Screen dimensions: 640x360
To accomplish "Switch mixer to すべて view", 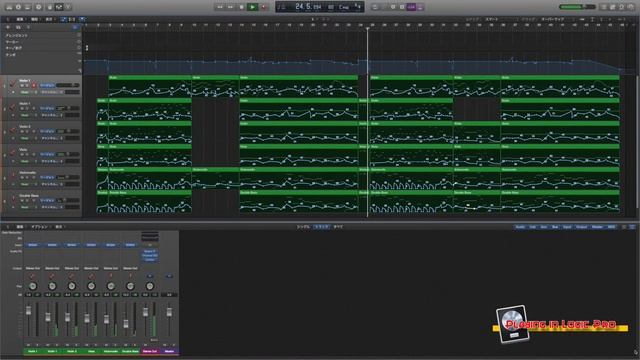I will (x=338, y=227).
